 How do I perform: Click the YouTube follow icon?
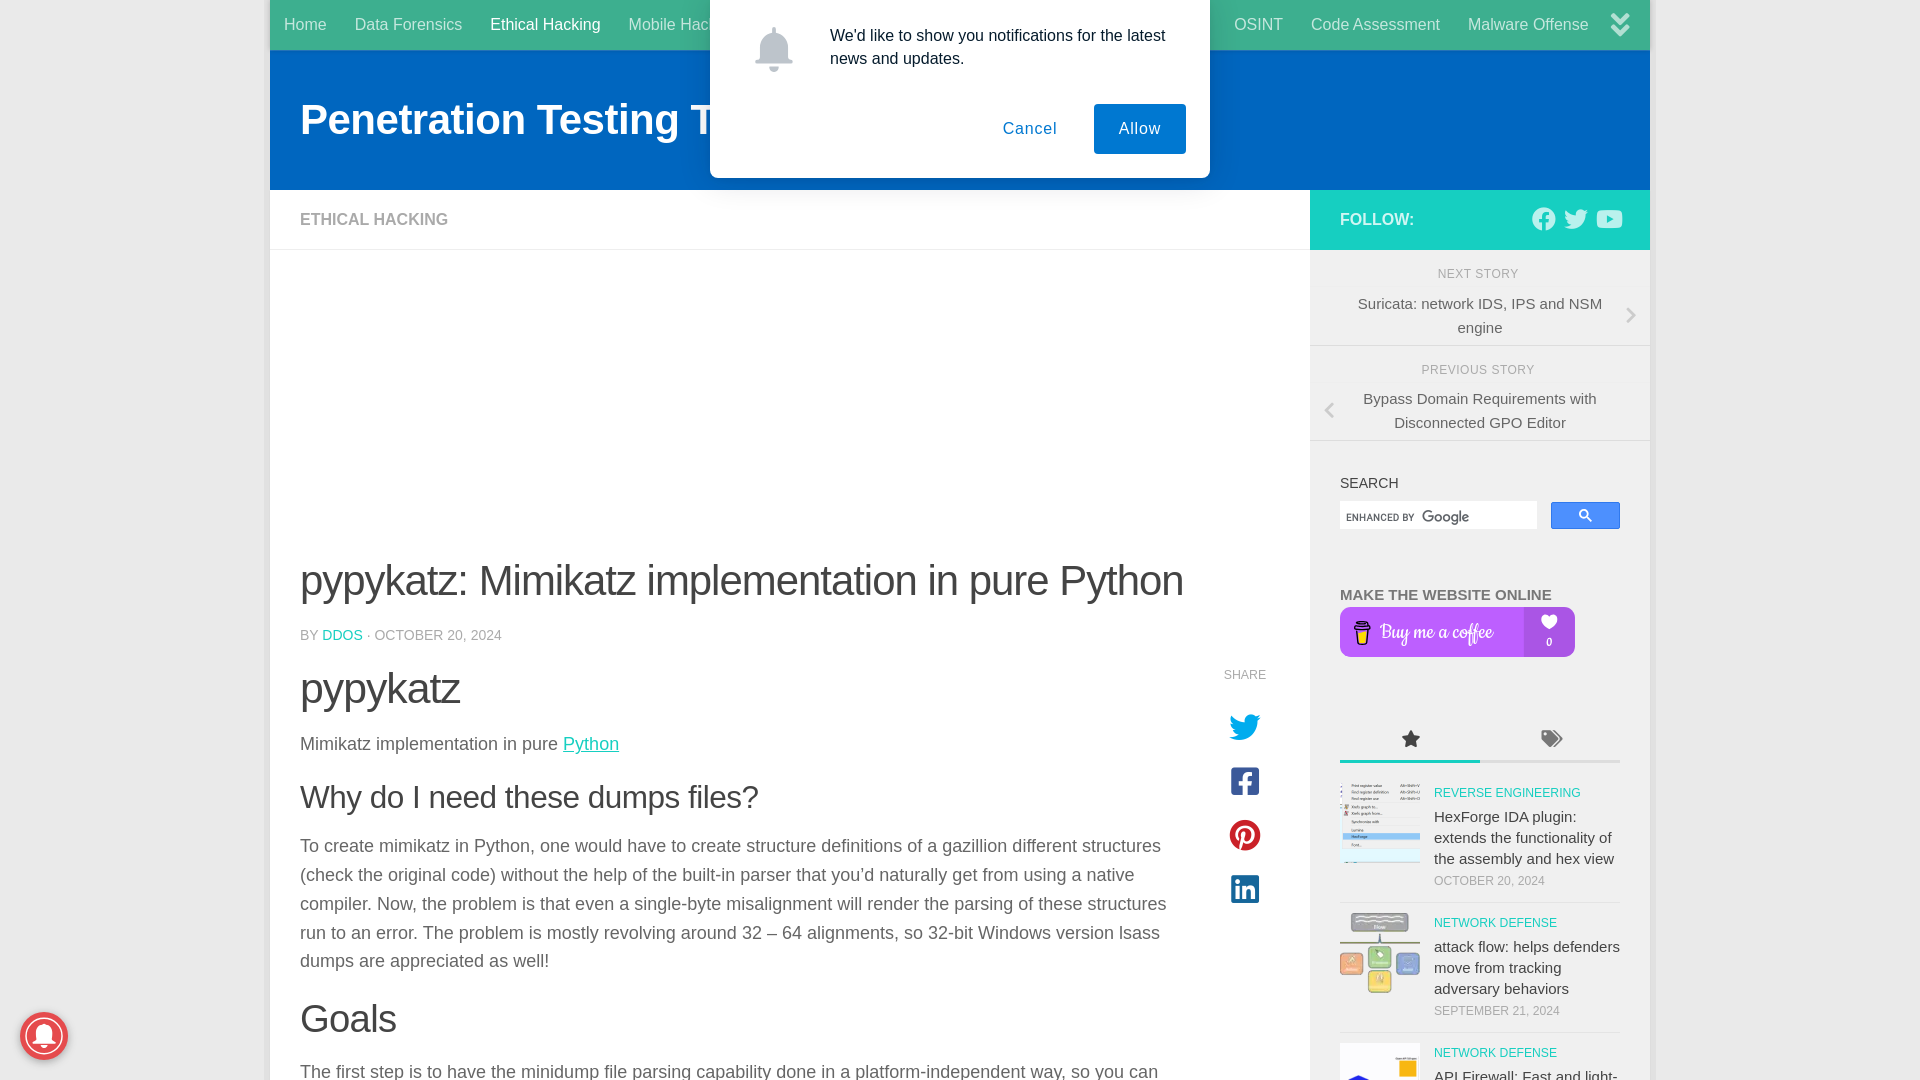tap(1609, 219)
